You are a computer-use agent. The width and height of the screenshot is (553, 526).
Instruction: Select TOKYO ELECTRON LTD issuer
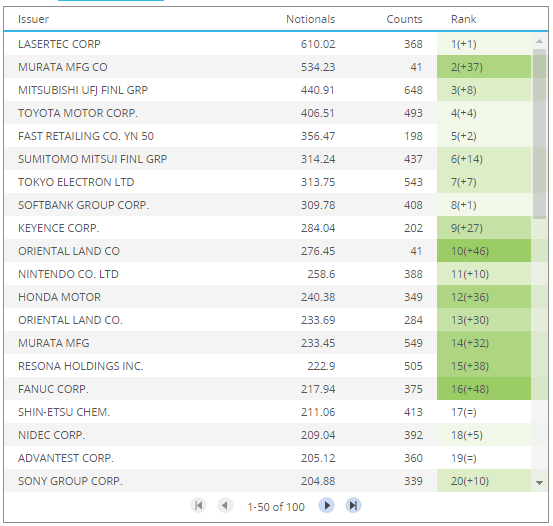pos(76,182)
